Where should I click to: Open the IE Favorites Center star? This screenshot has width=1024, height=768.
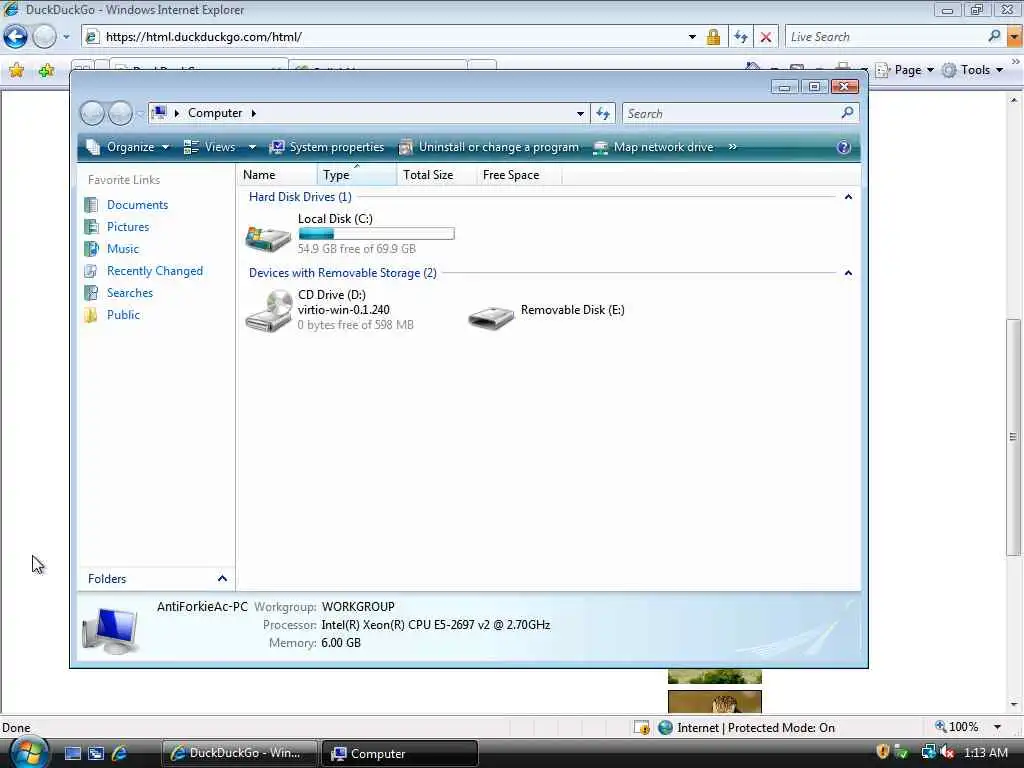coord(16,70)
